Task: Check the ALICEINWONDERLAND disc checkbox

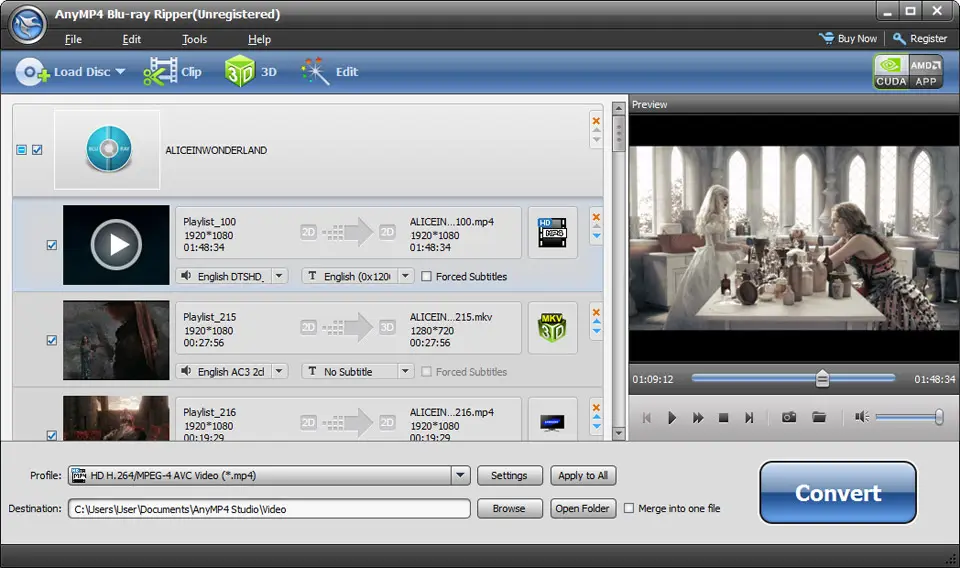Action: point(37,150)
